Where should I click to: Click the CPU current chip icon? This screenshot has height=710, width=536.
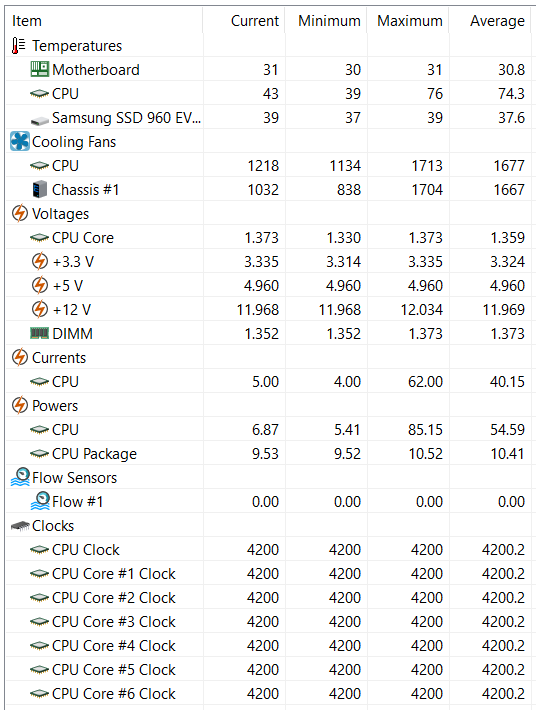(39, 382)
